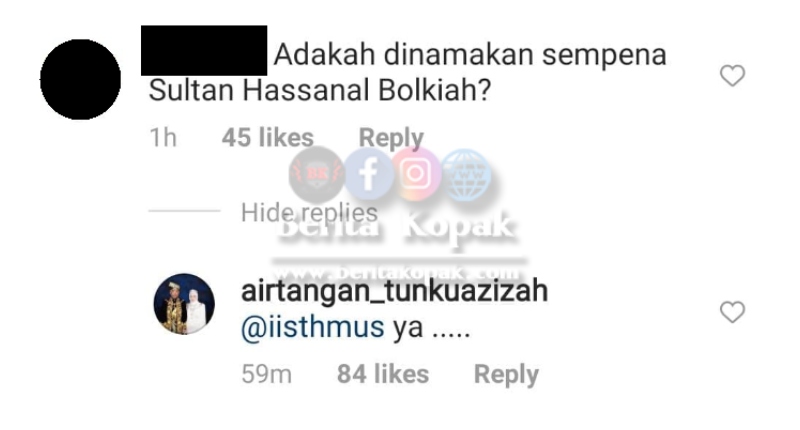Screen dimensions: 800x430
Task: Click the WWW globe icon in the watermark
Action: tap(466, 174)
